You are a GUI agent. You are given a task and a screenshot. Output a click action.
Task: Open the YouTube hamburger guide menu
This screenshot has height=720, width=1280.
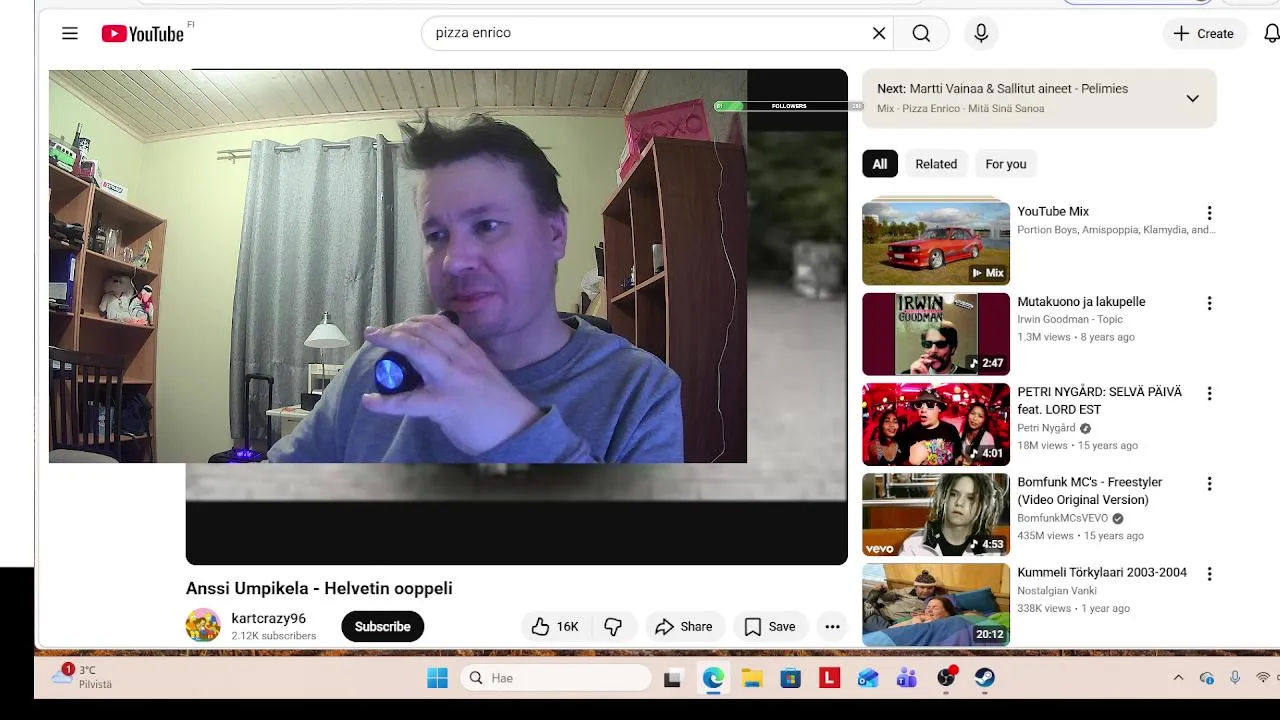tap(70, 33)
